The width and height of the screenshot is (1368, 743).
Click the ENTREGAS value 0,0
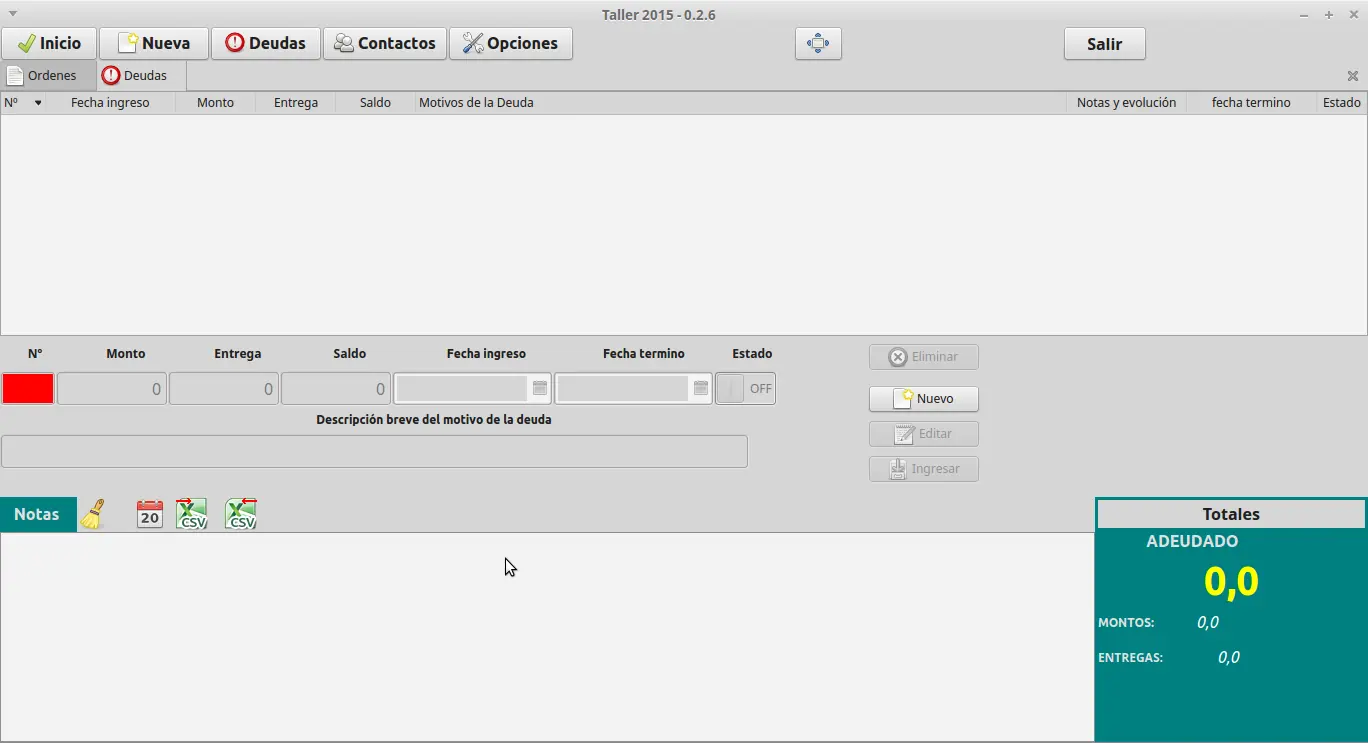[x=1229, y=657]
